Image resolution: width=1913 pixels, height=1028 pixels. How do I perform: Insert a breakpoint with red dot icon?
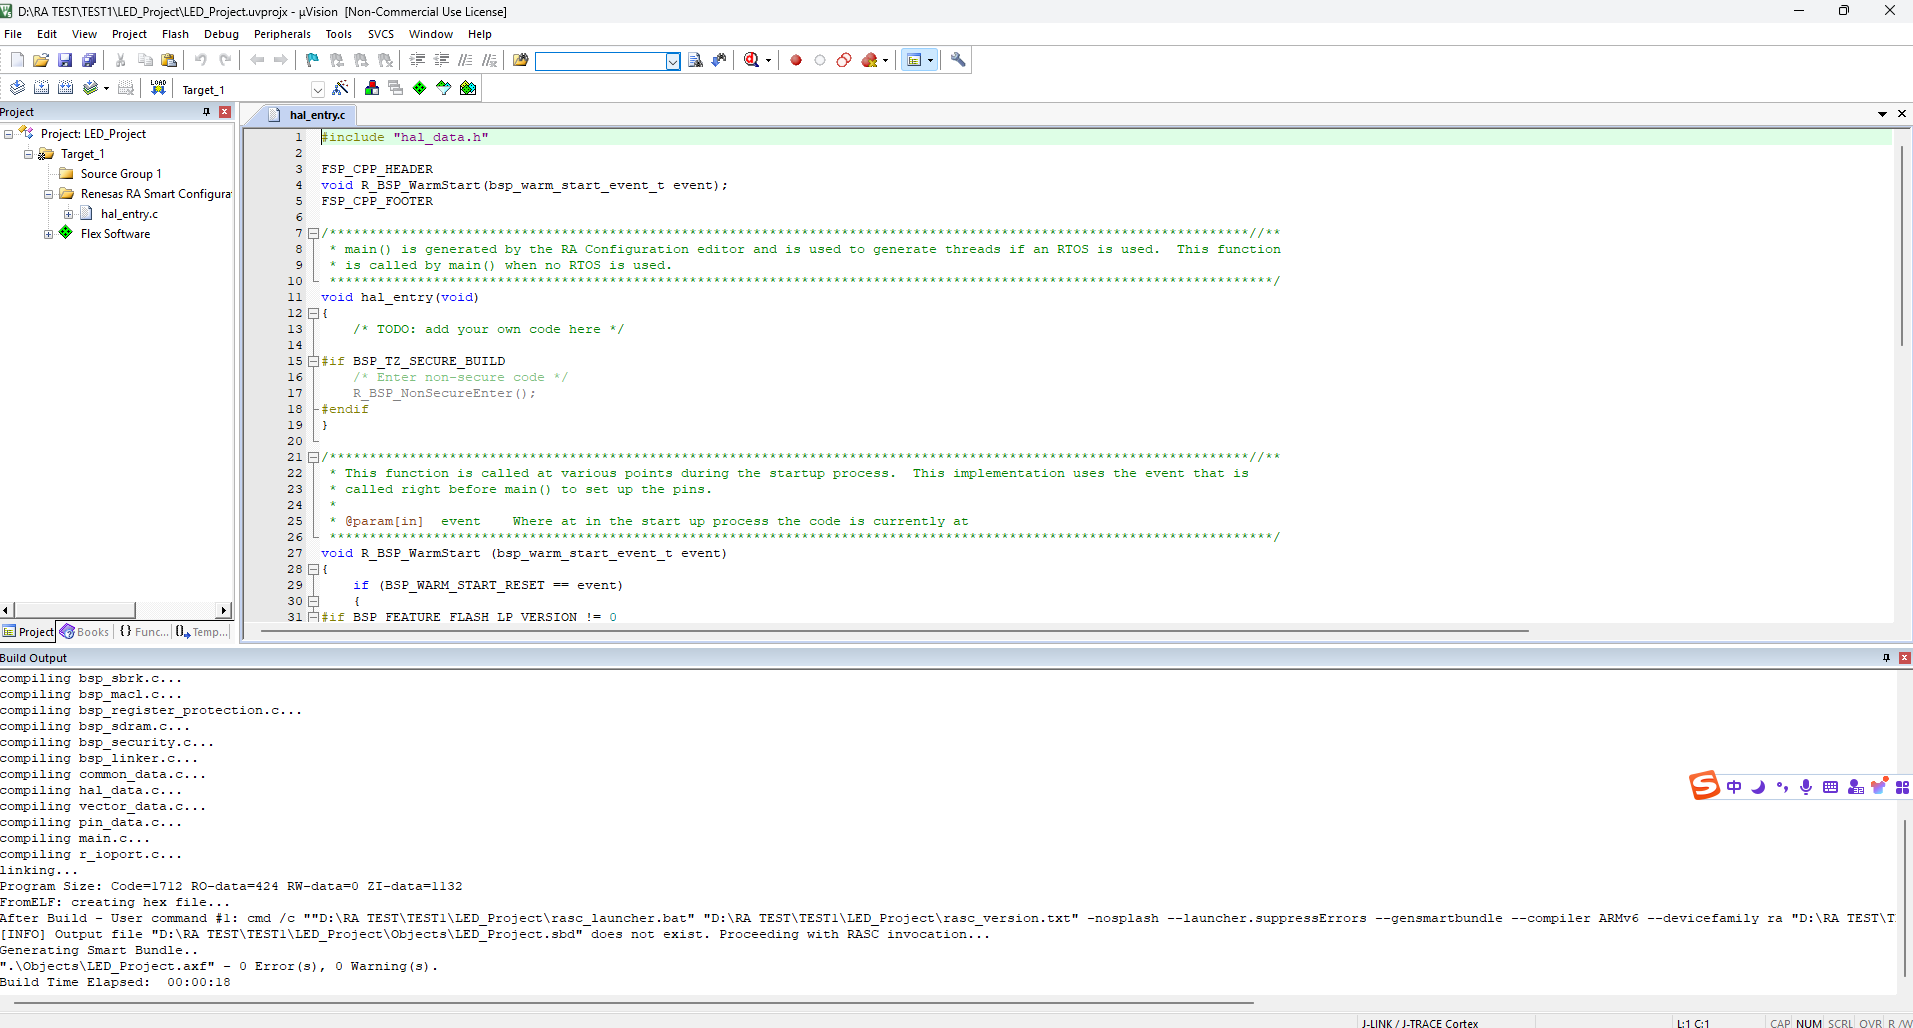(796, 60)
